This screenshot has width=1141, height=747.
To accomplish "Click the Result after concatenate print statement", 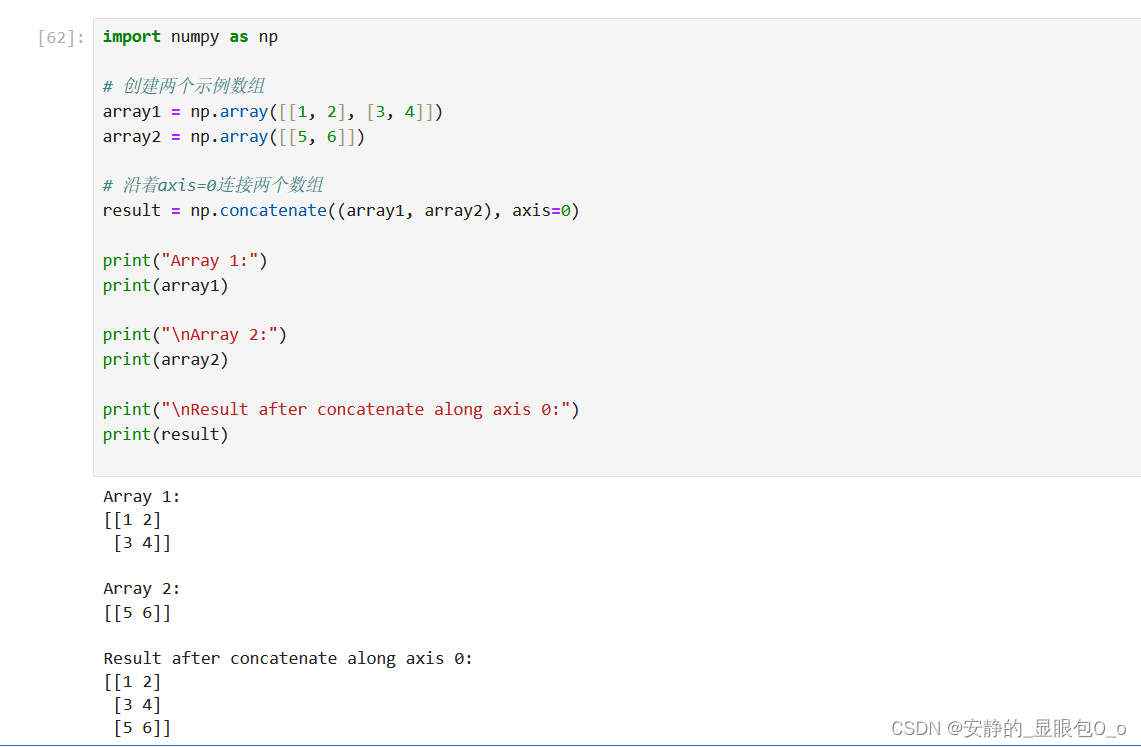I will pos(341,410).
